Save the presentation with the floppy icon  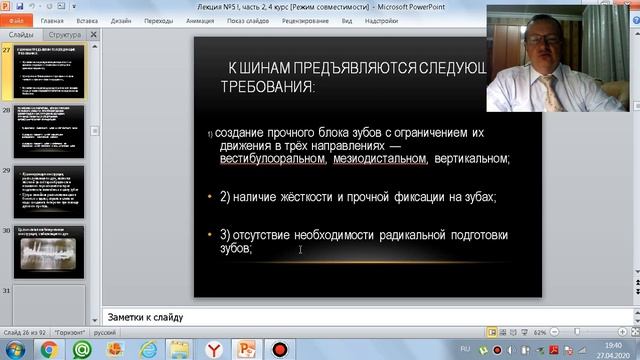tap(19, 7)
